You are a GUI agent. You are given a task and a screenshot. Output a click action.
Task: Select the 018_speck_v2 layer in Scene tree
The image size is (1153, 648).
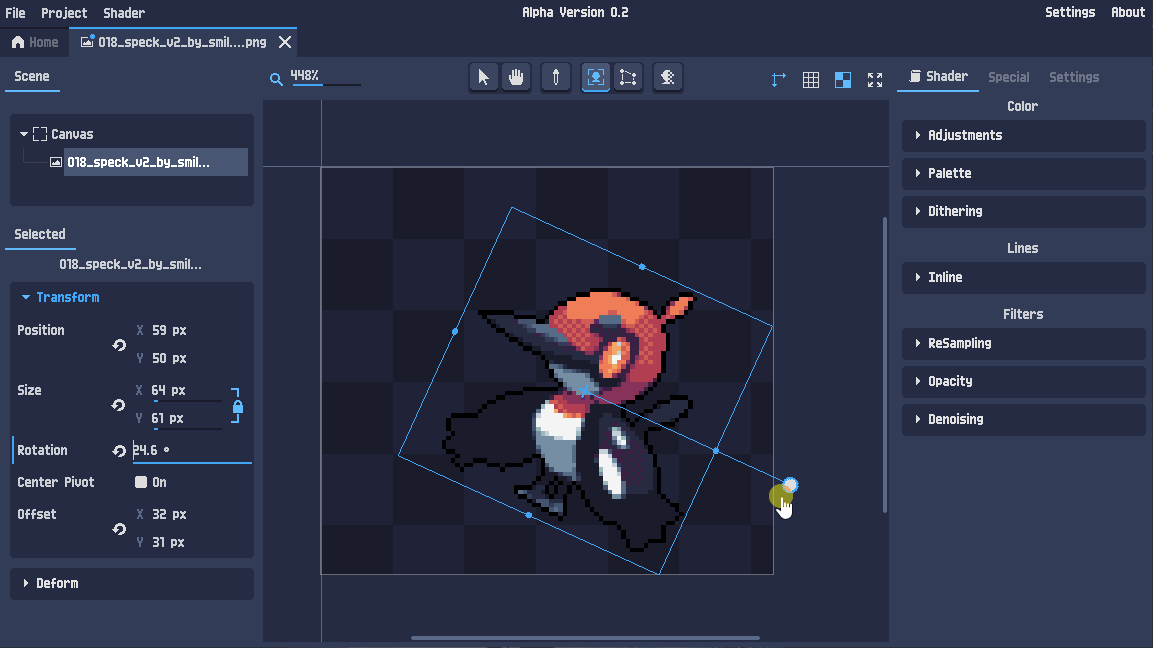155,163
